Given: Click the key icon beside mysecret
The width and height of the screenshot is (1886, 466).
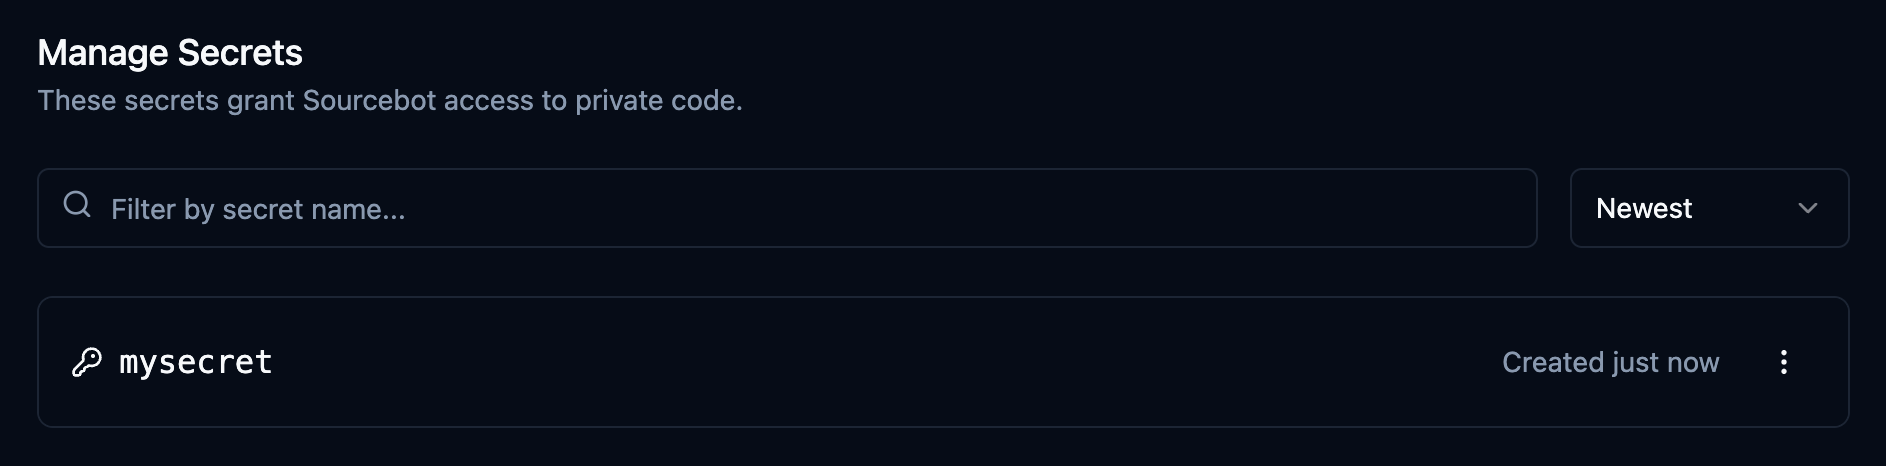Looking at the screenshot, I should click(x=87, y=362).
